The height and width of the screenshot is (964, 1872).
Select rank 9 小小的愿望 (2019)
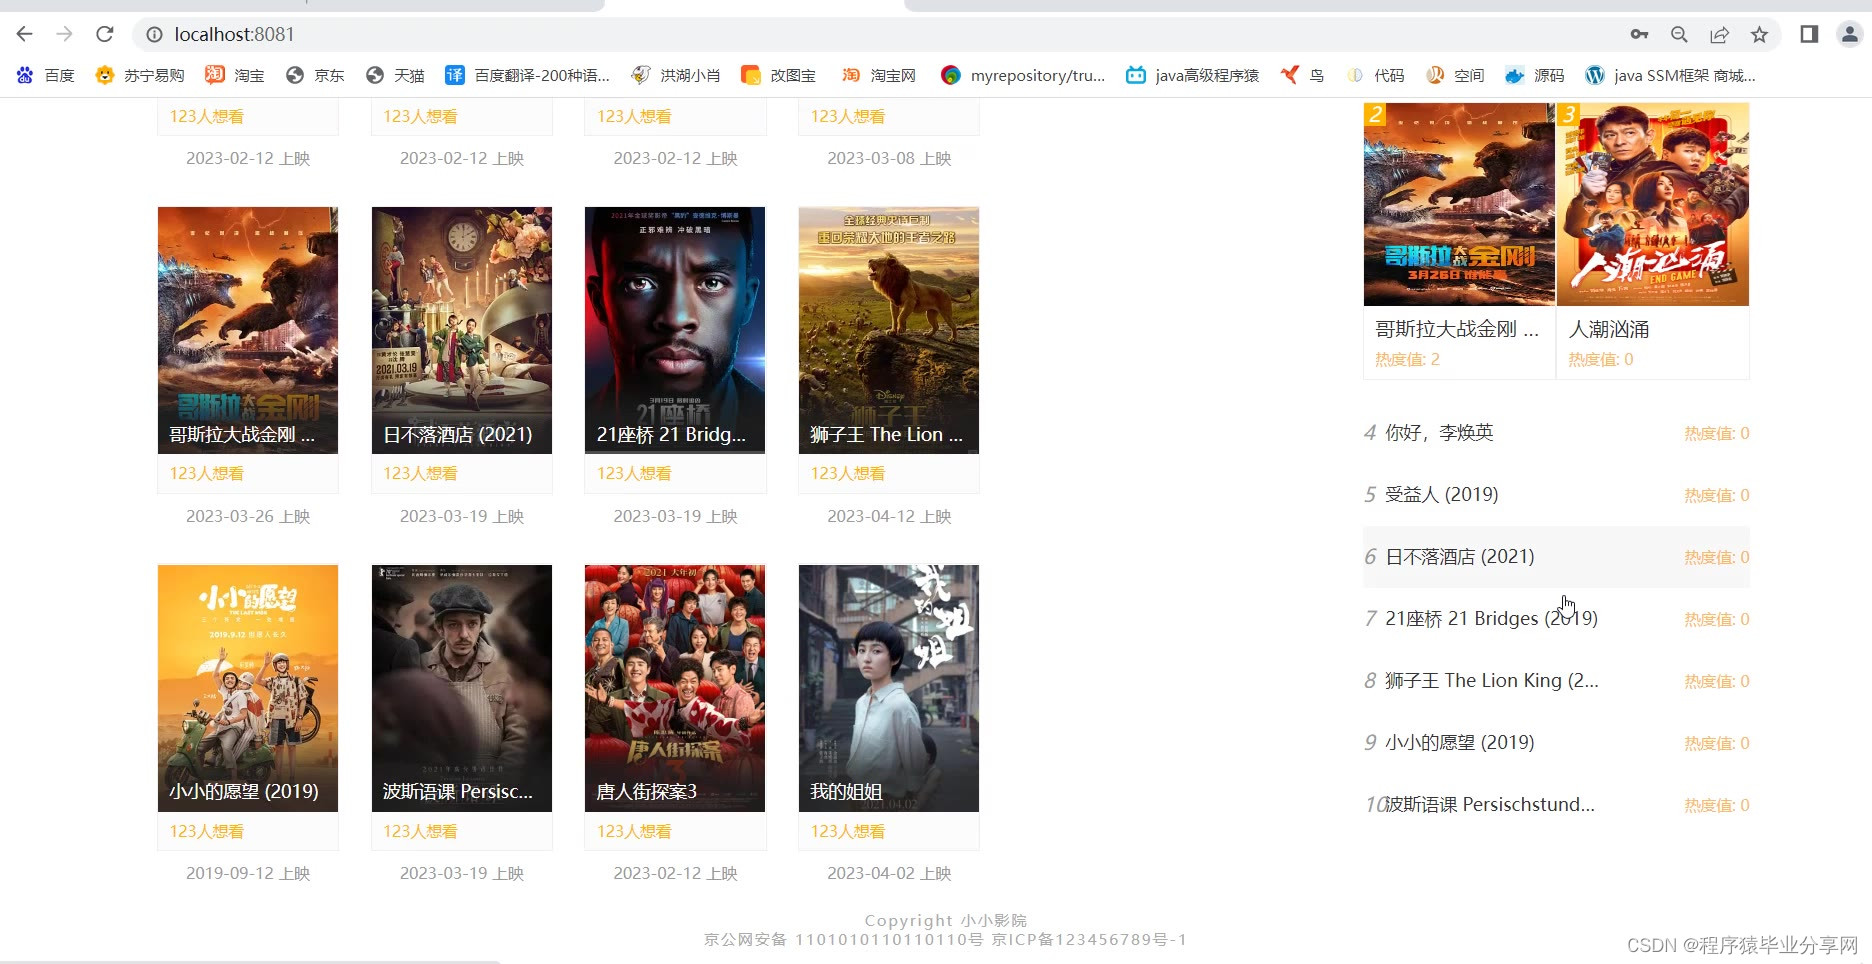(x=1557, y=743)
